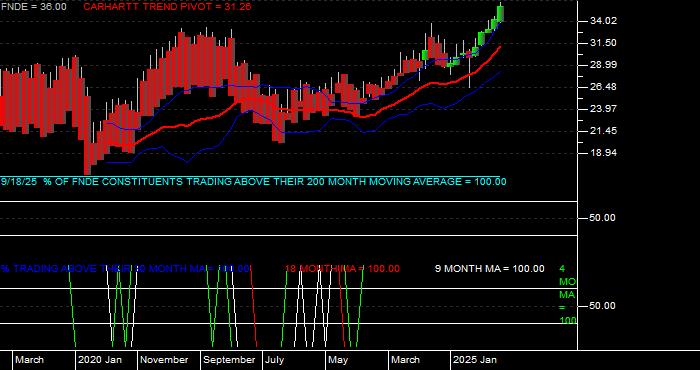
Task: Click the March label beside 2025 Jan
Action: 405,360
